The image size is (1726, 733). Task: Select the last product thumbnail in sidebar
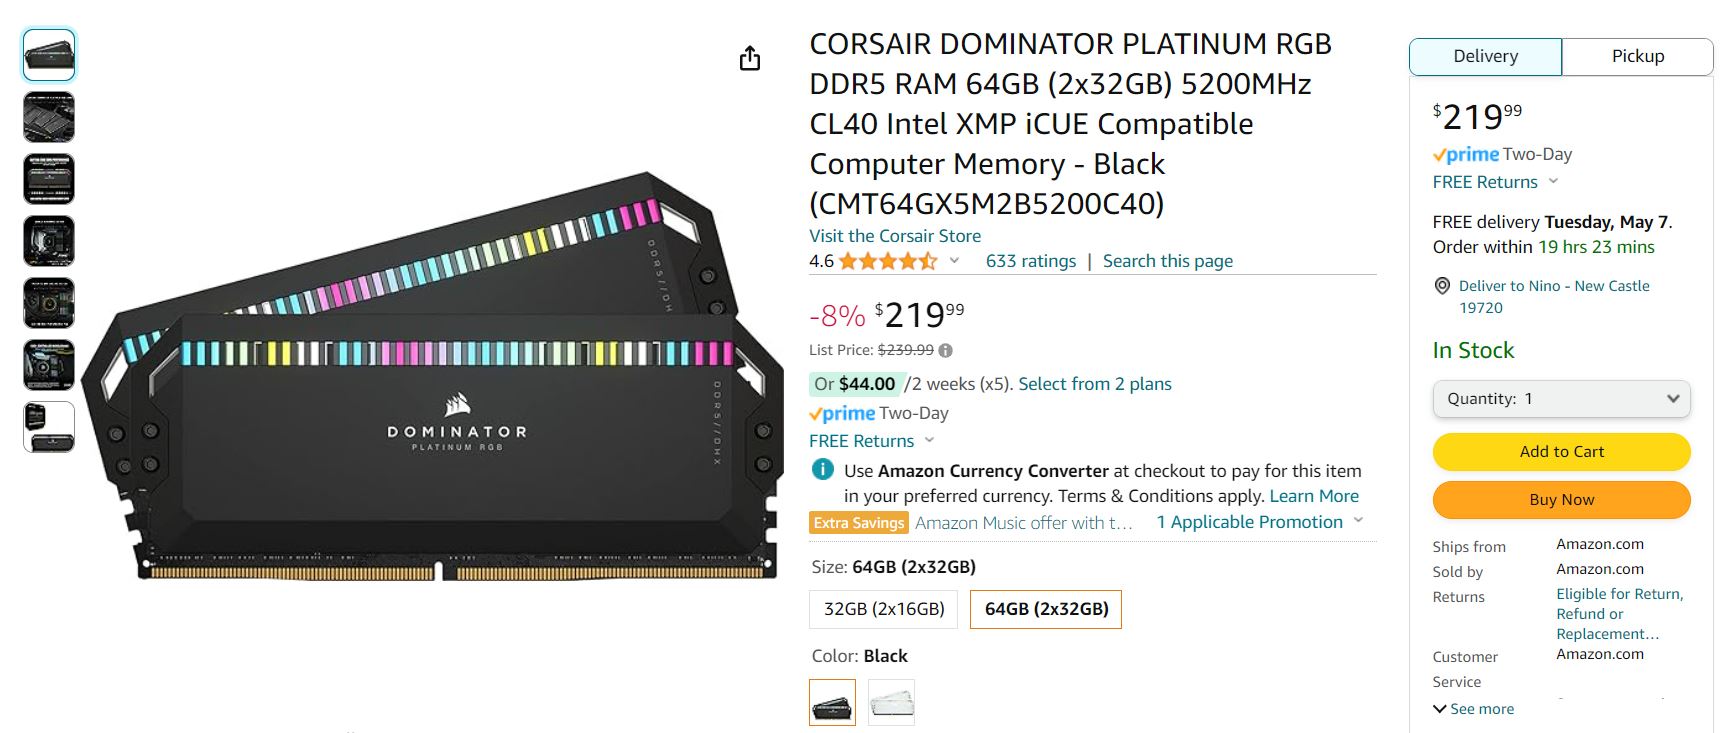coord(49,427)
